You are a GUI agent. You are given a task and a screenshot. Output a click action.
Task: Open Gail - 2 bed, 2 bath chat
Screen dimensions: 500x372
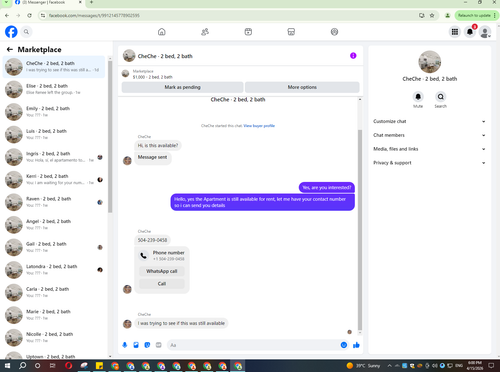(54, 247)
